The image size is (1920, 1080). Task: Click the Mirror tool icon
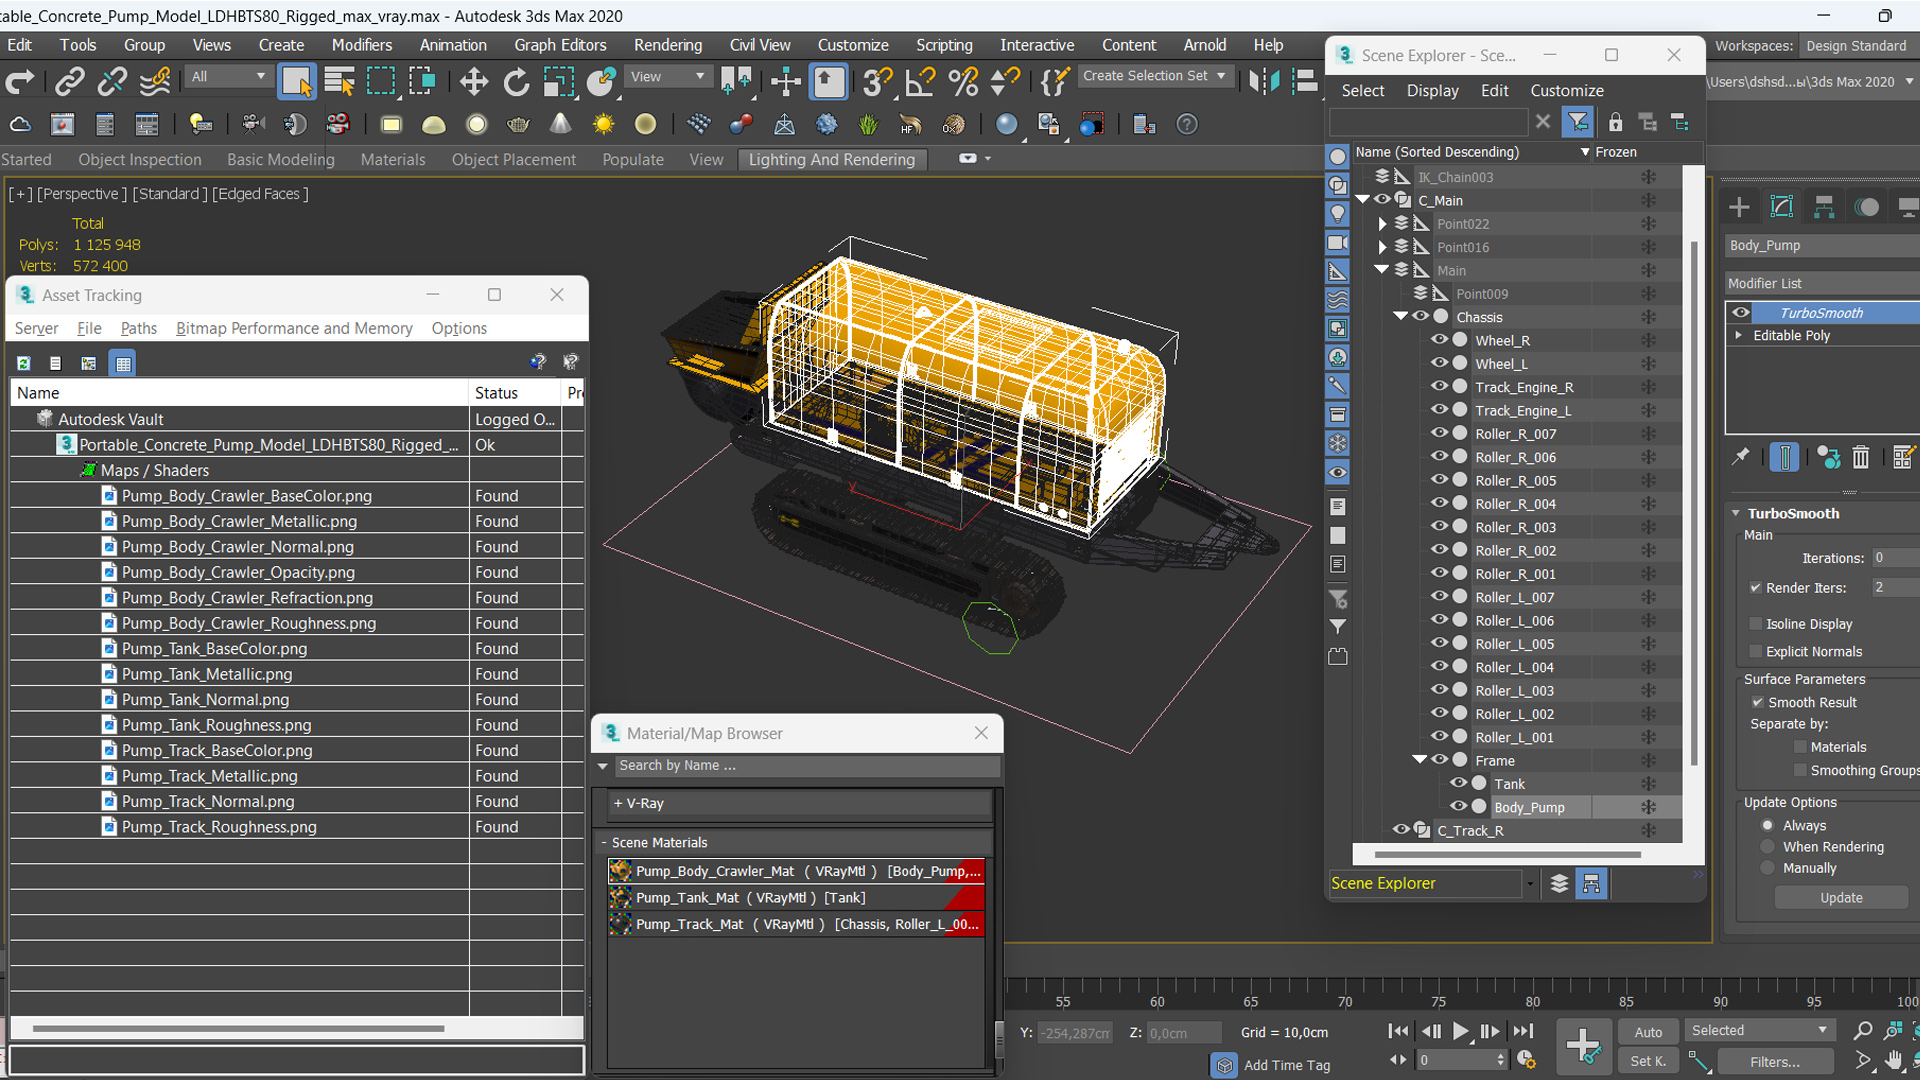click(1264, 82)
